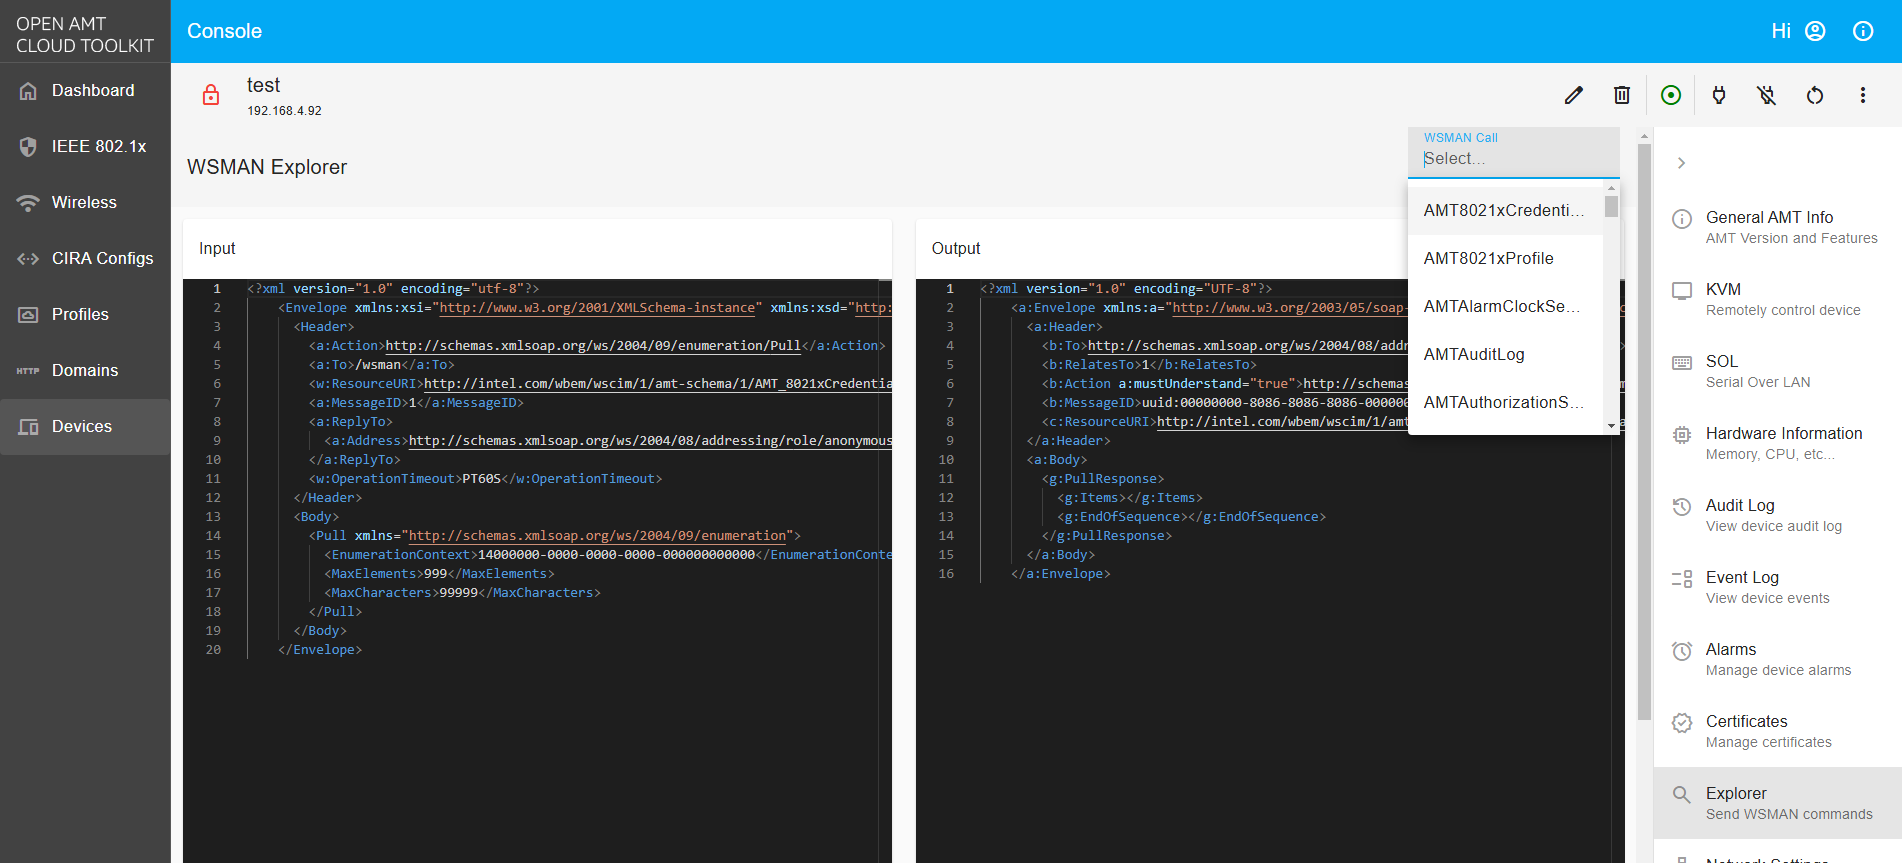The width and height of the screenshot is (1902, 863).
Task: Open the Domains page
Action: (x=85, y=371)
